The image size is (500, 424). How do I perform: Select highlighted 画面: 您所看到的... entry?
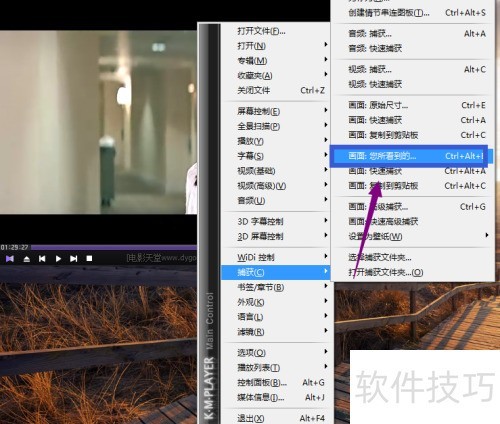(413, 156)
